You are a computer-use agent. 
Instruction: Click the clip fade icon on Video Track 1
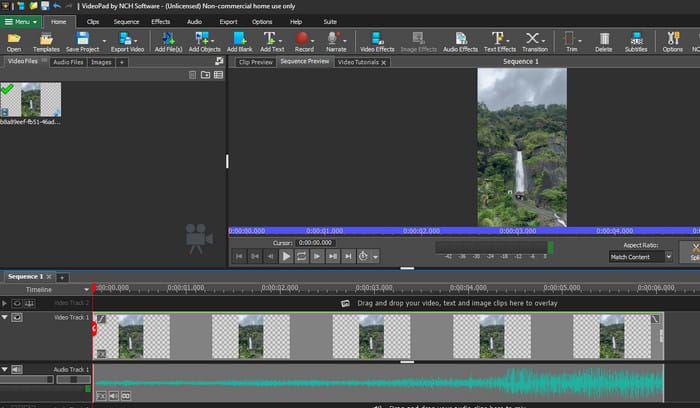pyautogui.click(x=101, y=319)
